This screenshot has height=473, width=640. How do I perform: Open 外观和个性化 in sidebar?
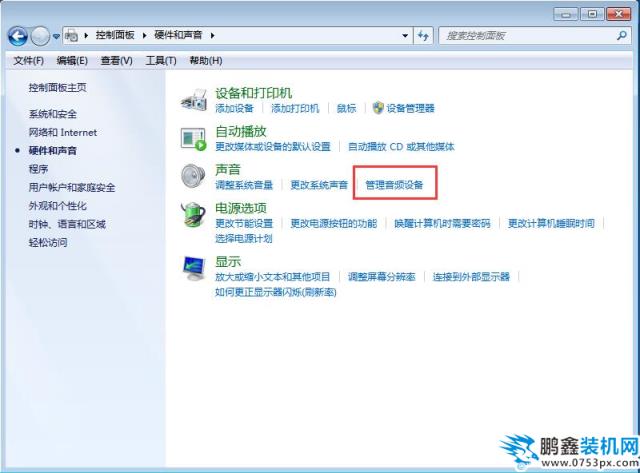pos(58,206)
